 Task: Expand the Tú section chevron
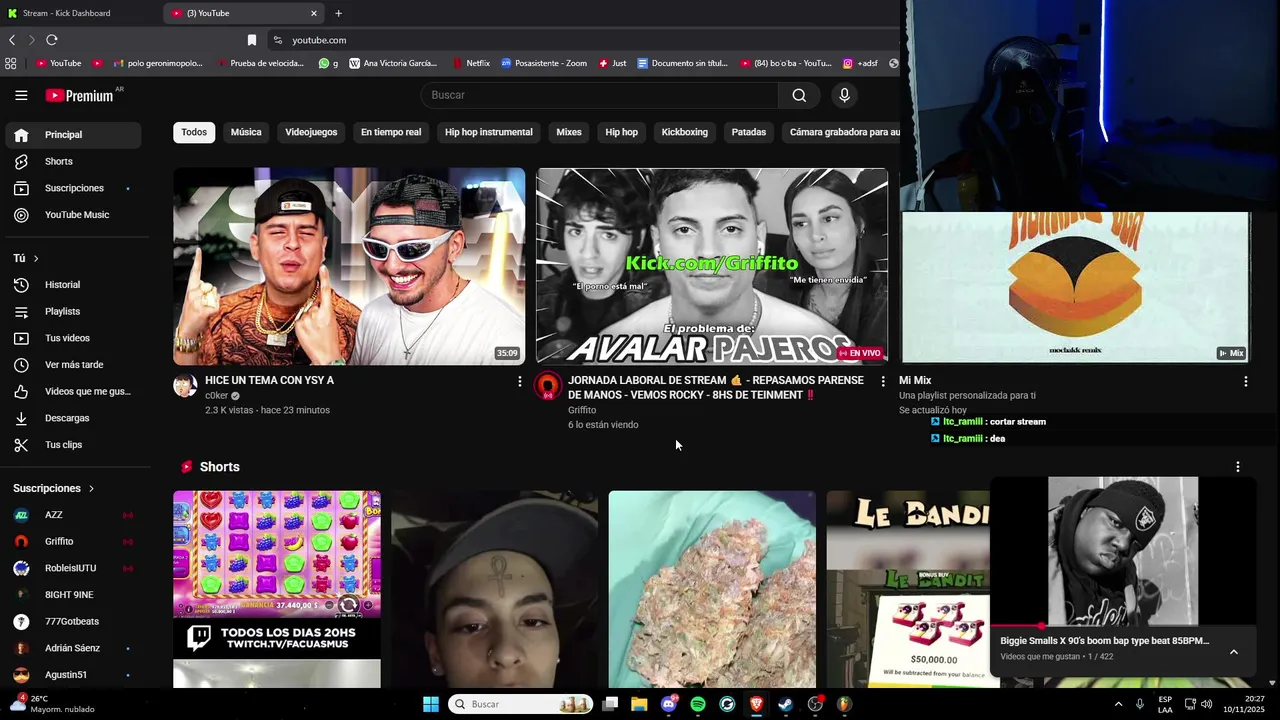click(36, 258)
